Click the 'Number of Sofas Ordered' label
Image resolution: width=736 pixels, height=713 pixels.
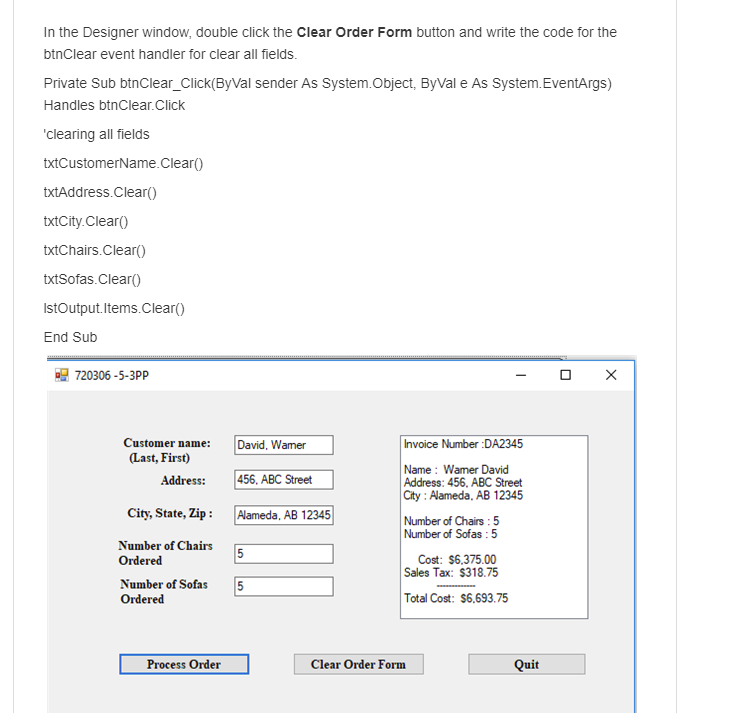click(x=164, y=591)
